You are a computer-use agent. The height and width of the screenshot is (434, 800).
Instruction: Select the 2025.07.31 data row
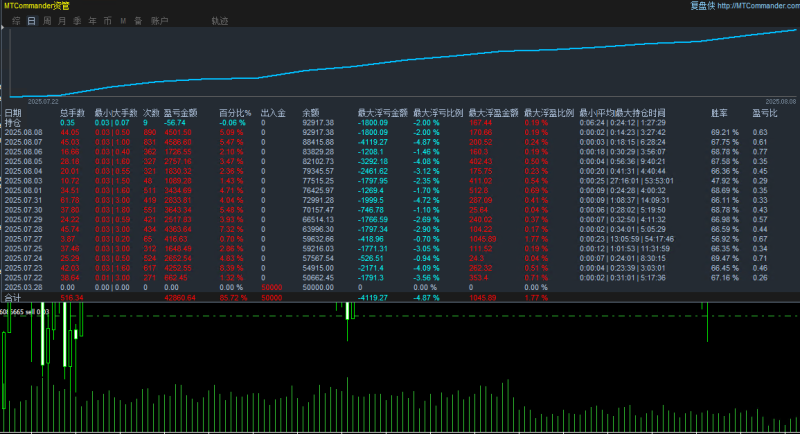coord(24,201)
